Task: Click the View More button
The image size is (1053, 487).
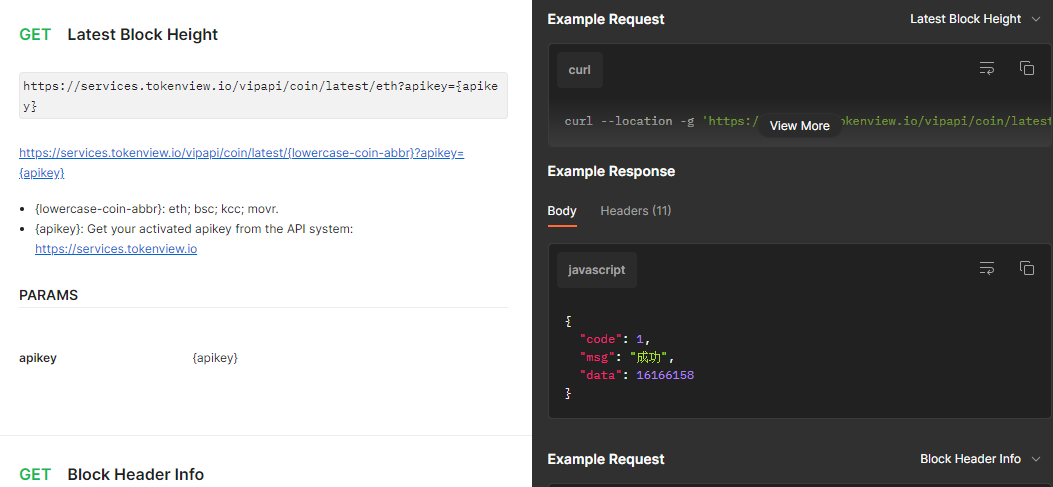Action: point(799,126)
